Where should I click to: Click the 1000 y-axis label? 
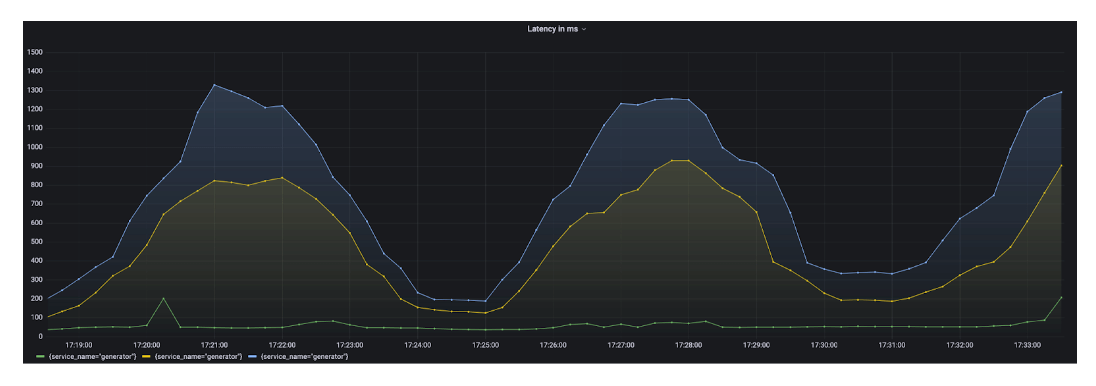35,147
